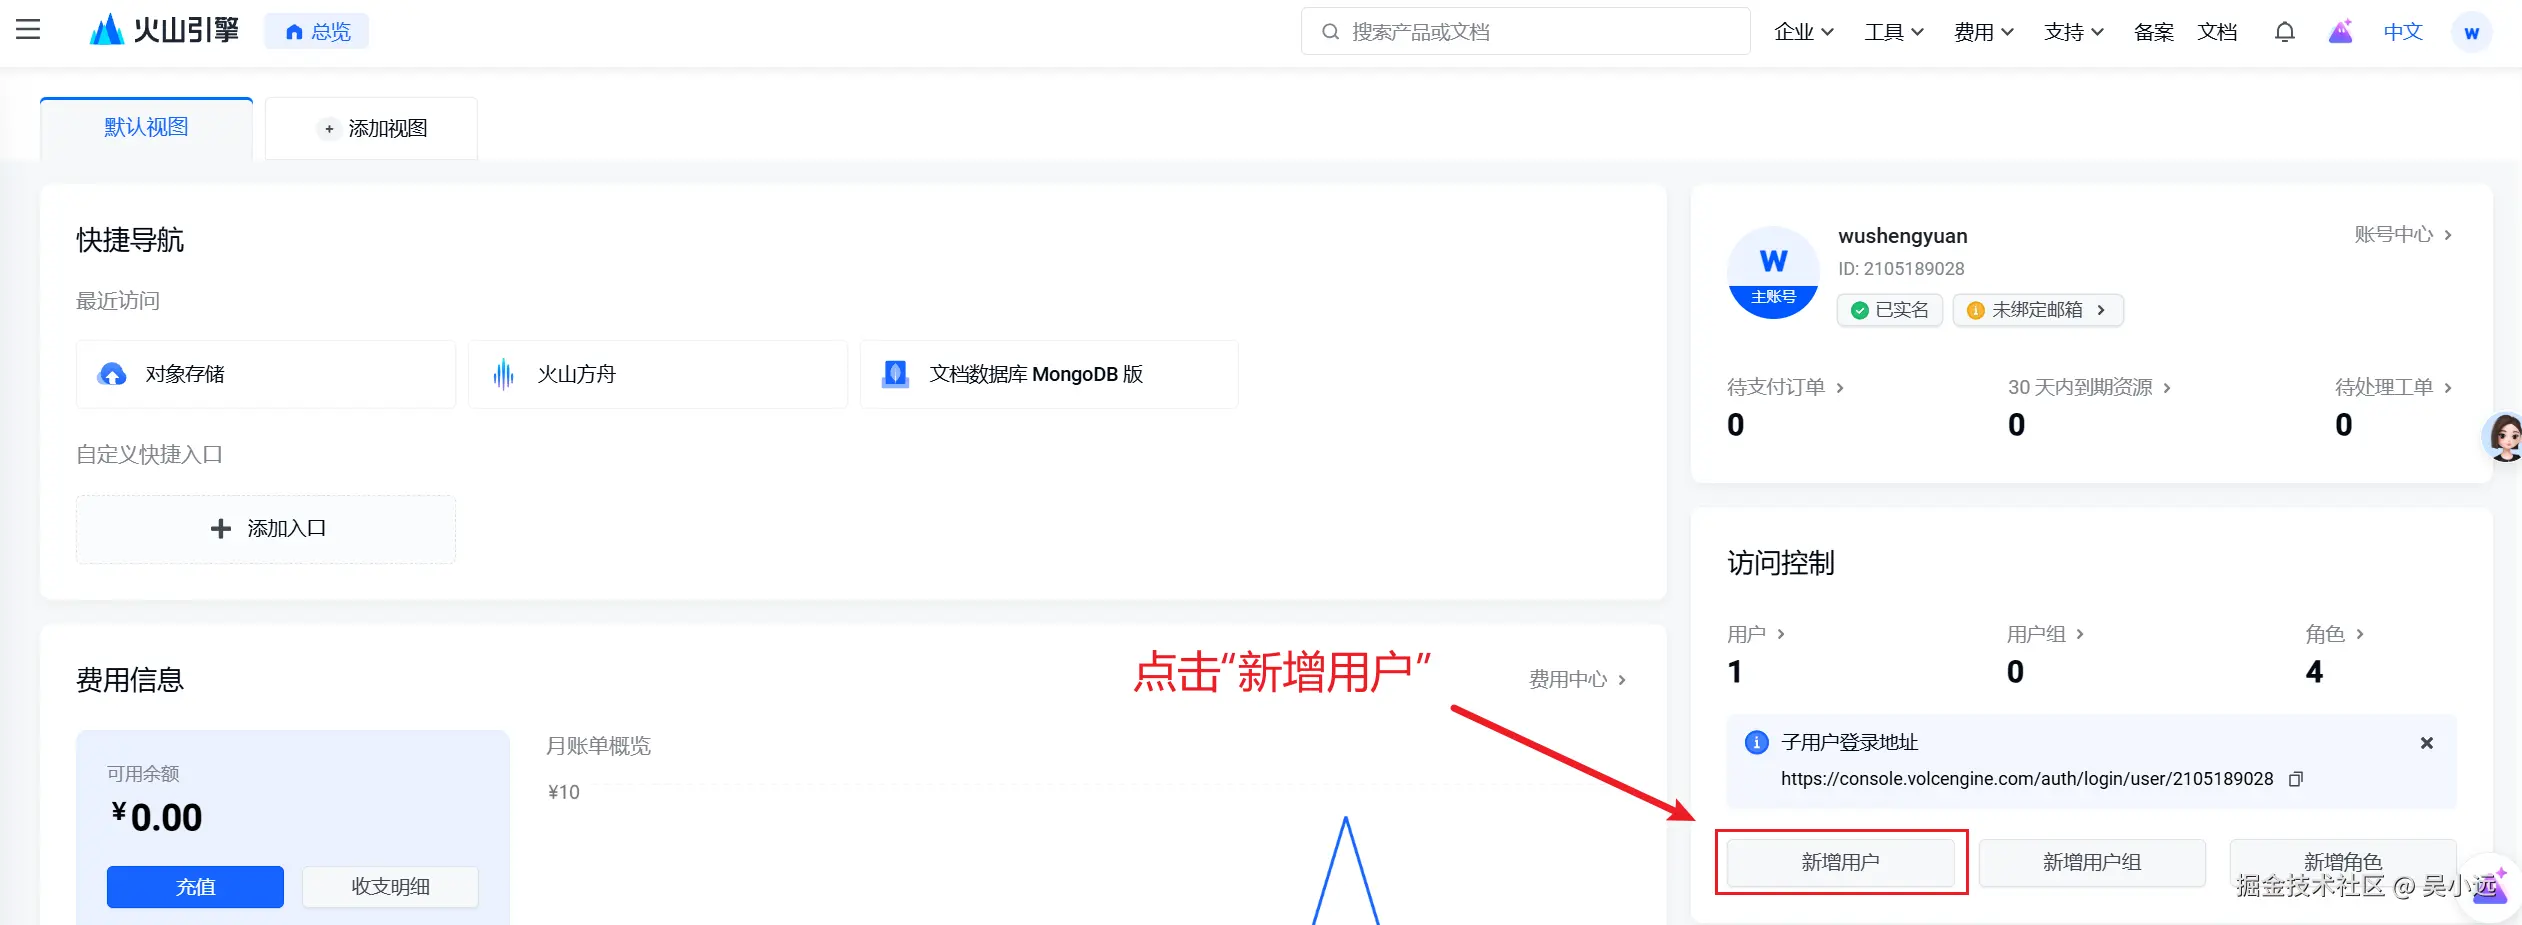The image size is (2522, 925).
Task: Expand the 支持 menu
Action: (2074, 32)
